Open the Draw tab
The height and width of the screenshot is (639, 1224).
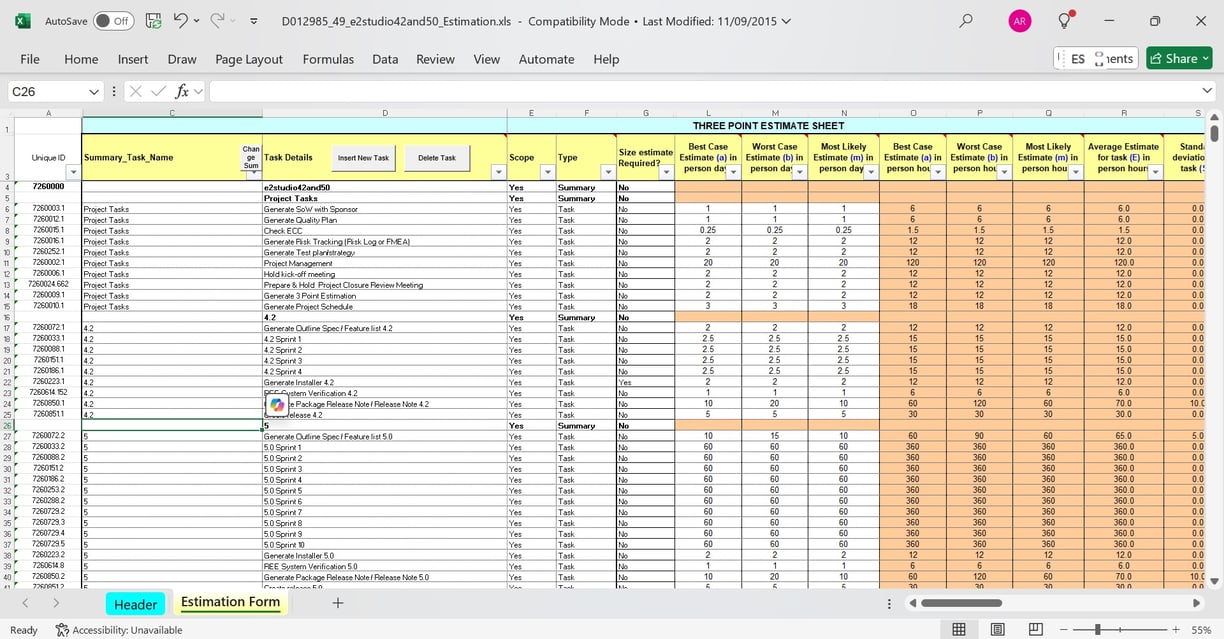[182, 59]
